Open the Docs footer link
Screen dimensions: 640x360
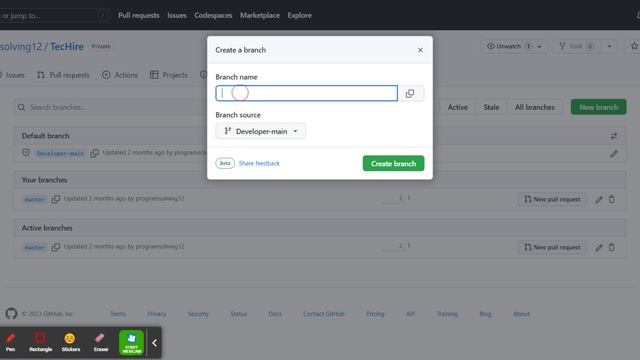275,314
